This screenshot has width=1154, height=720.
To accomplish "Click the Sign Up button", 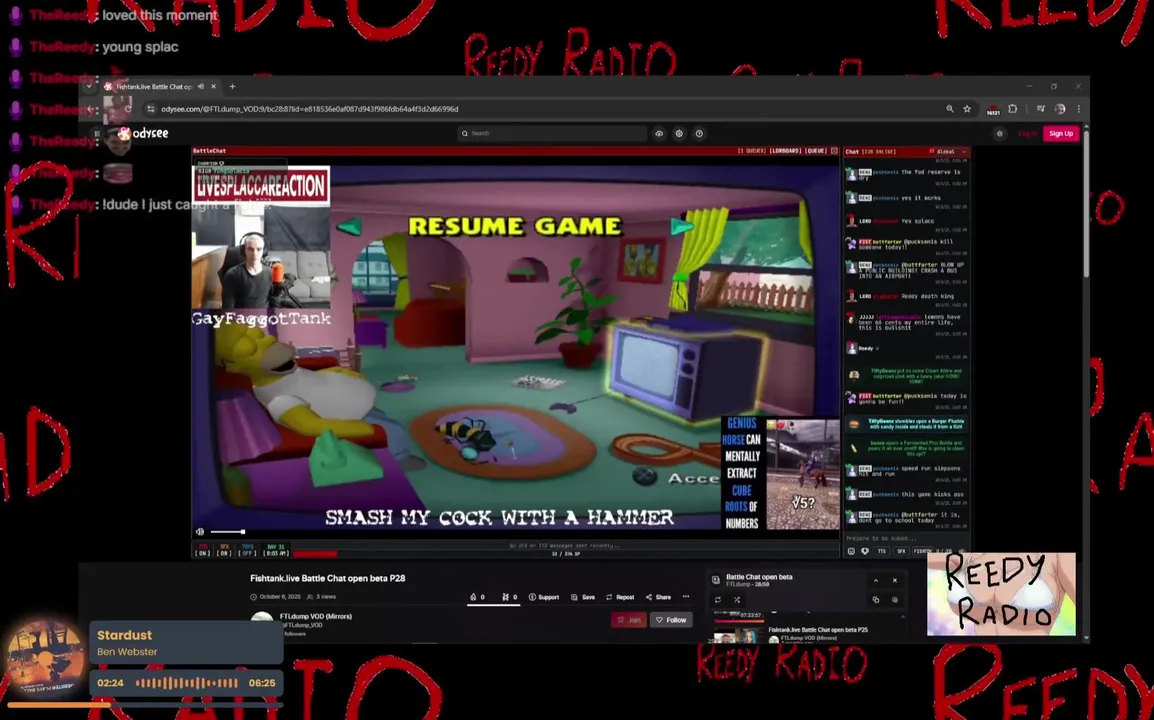I will (x=1061, y=133).
